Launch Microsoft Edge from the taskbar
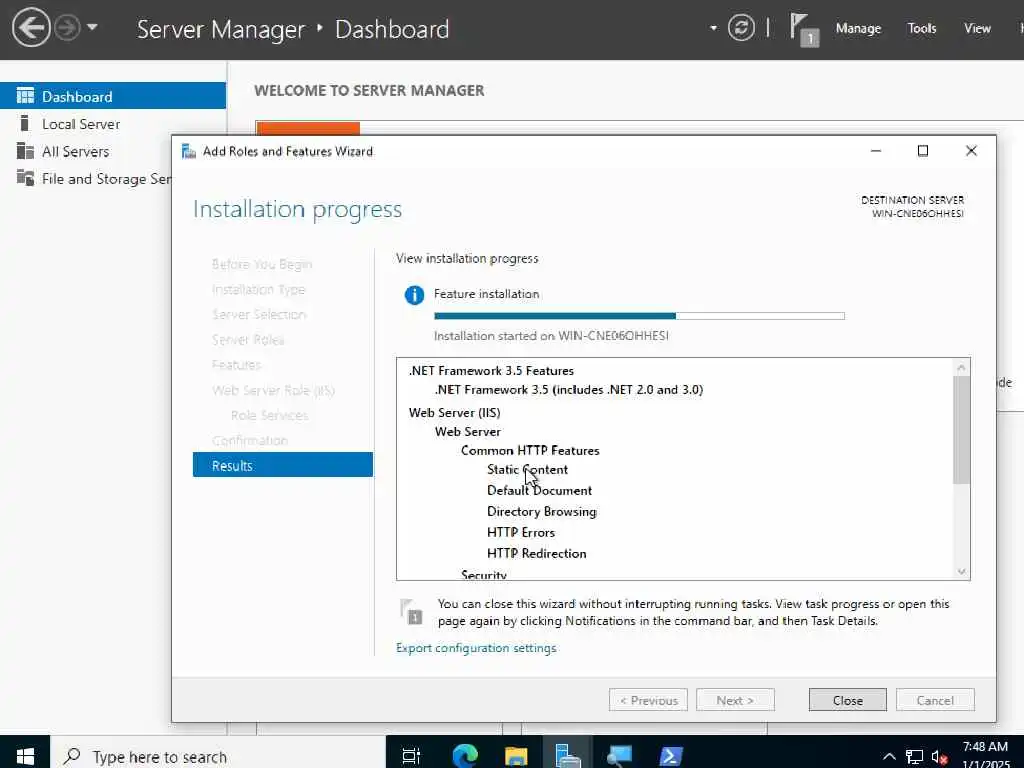The image size is (1024, 768). pos(464,756)
